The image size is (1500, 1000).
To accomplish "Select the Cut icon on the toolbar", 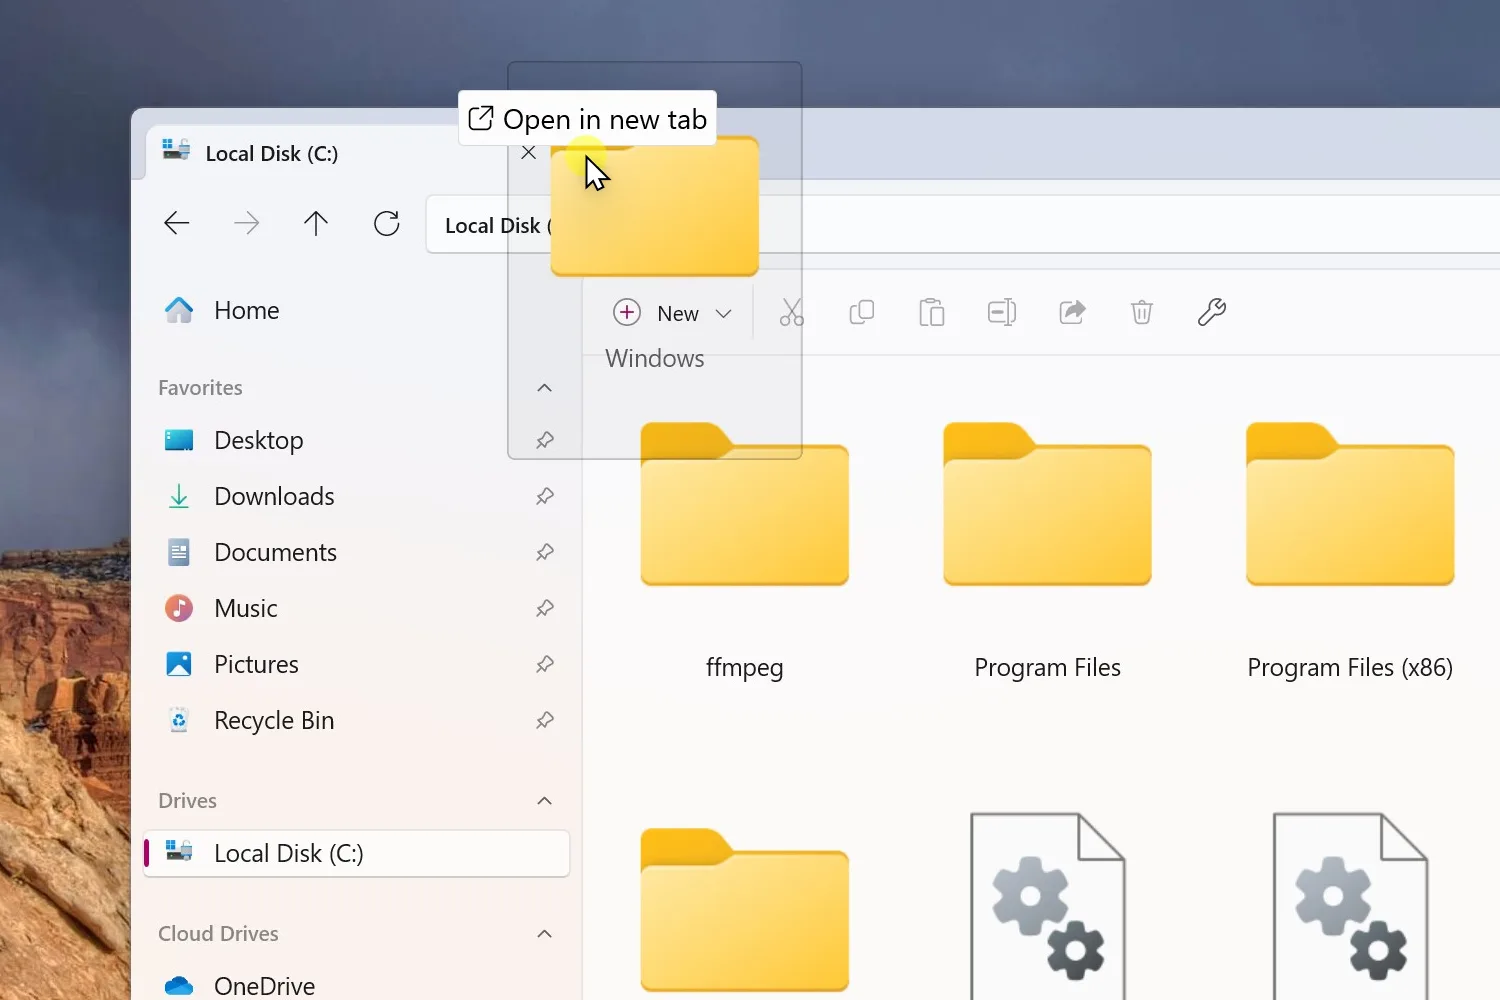I will coord(791,312).
